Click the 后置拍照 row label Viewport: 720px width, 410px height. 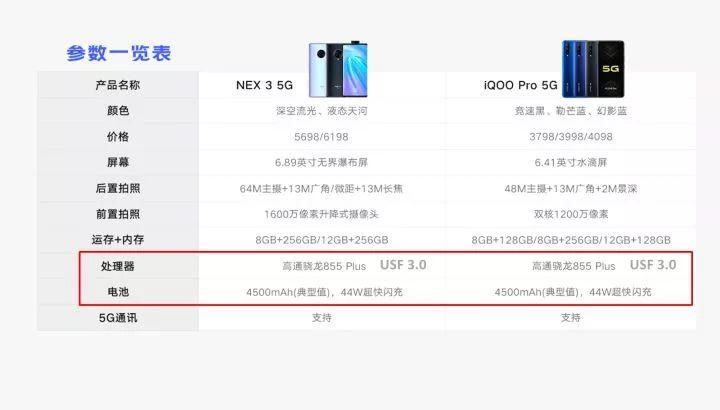[x=118, y=188]
